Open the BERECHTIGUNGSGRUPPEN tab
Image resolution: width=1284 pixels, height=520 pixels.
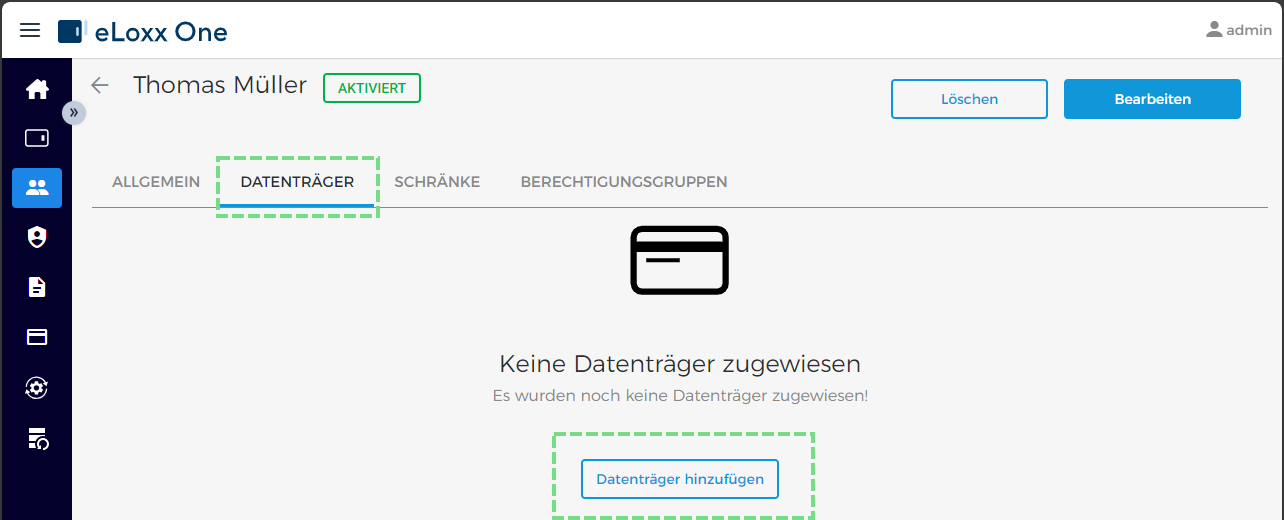point(624,182)
